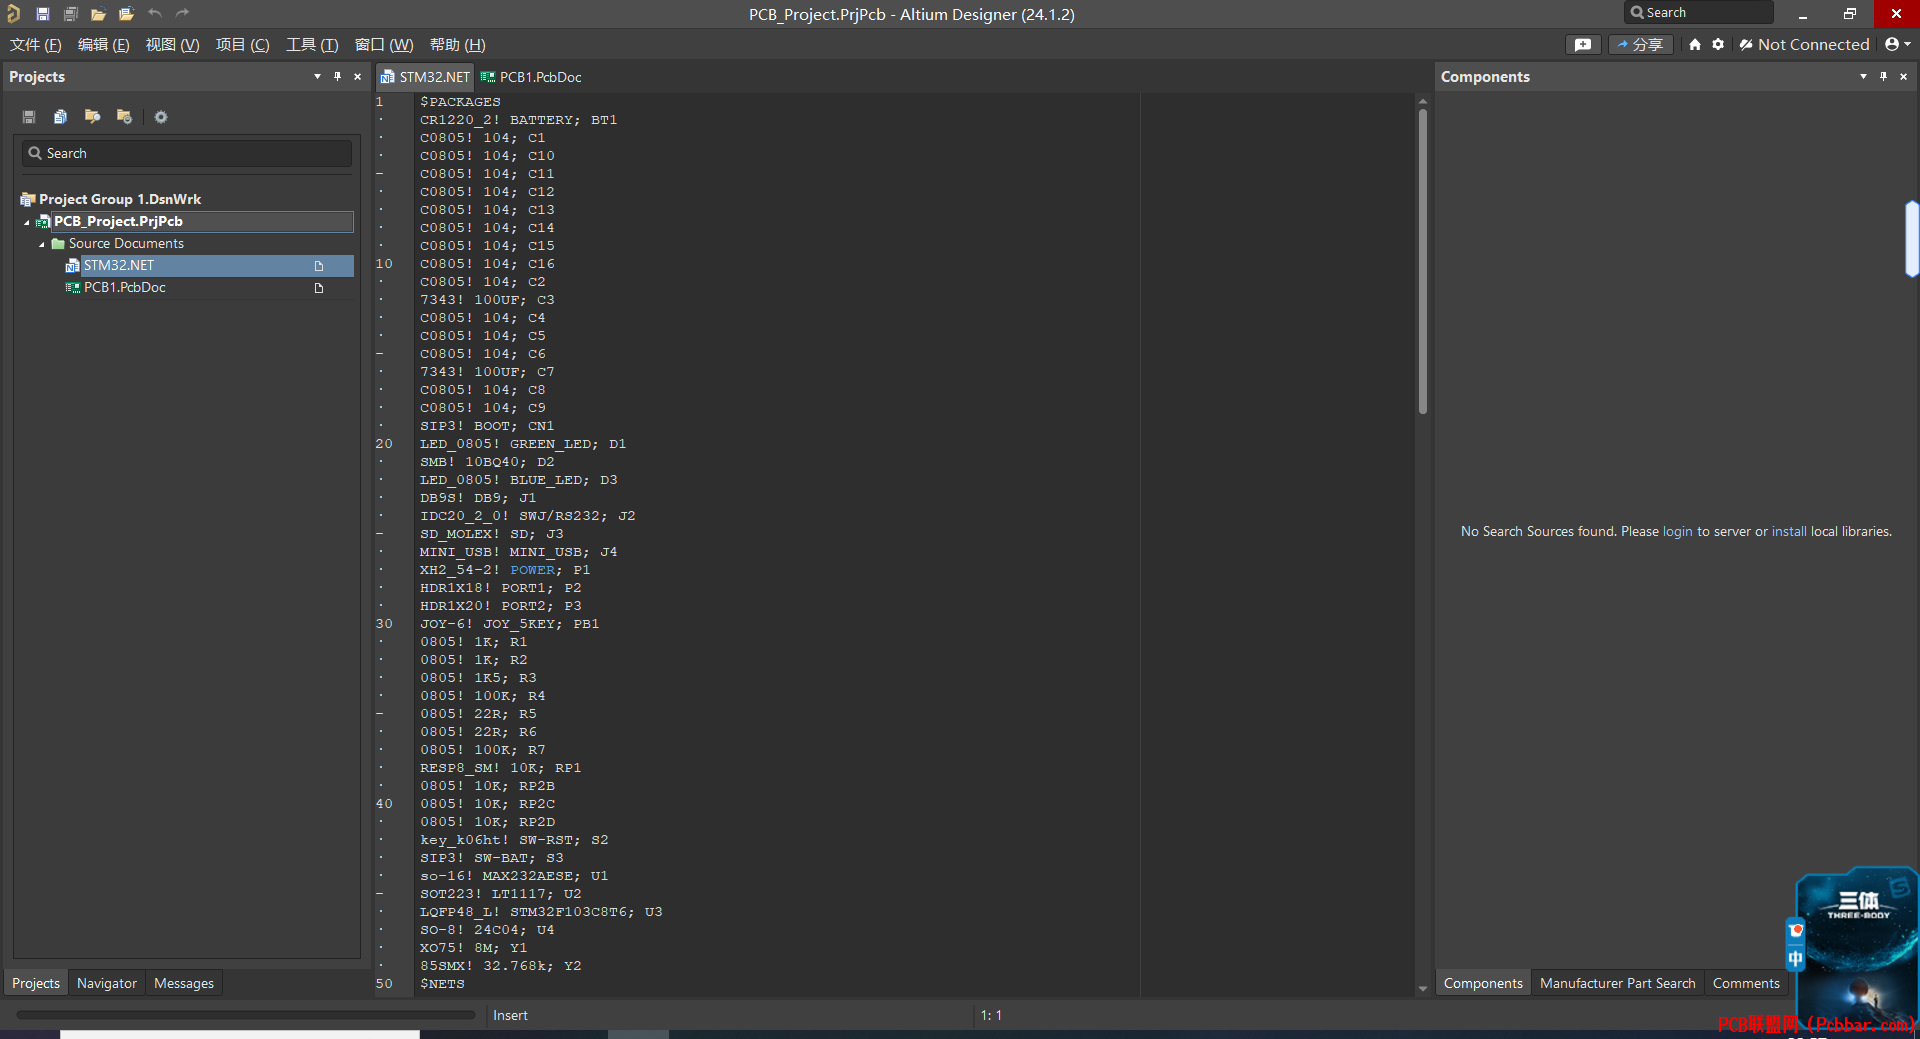Click the Save icon in the title bar
The width and height of the screenshot is (1920, 1039).
[42, 14]
